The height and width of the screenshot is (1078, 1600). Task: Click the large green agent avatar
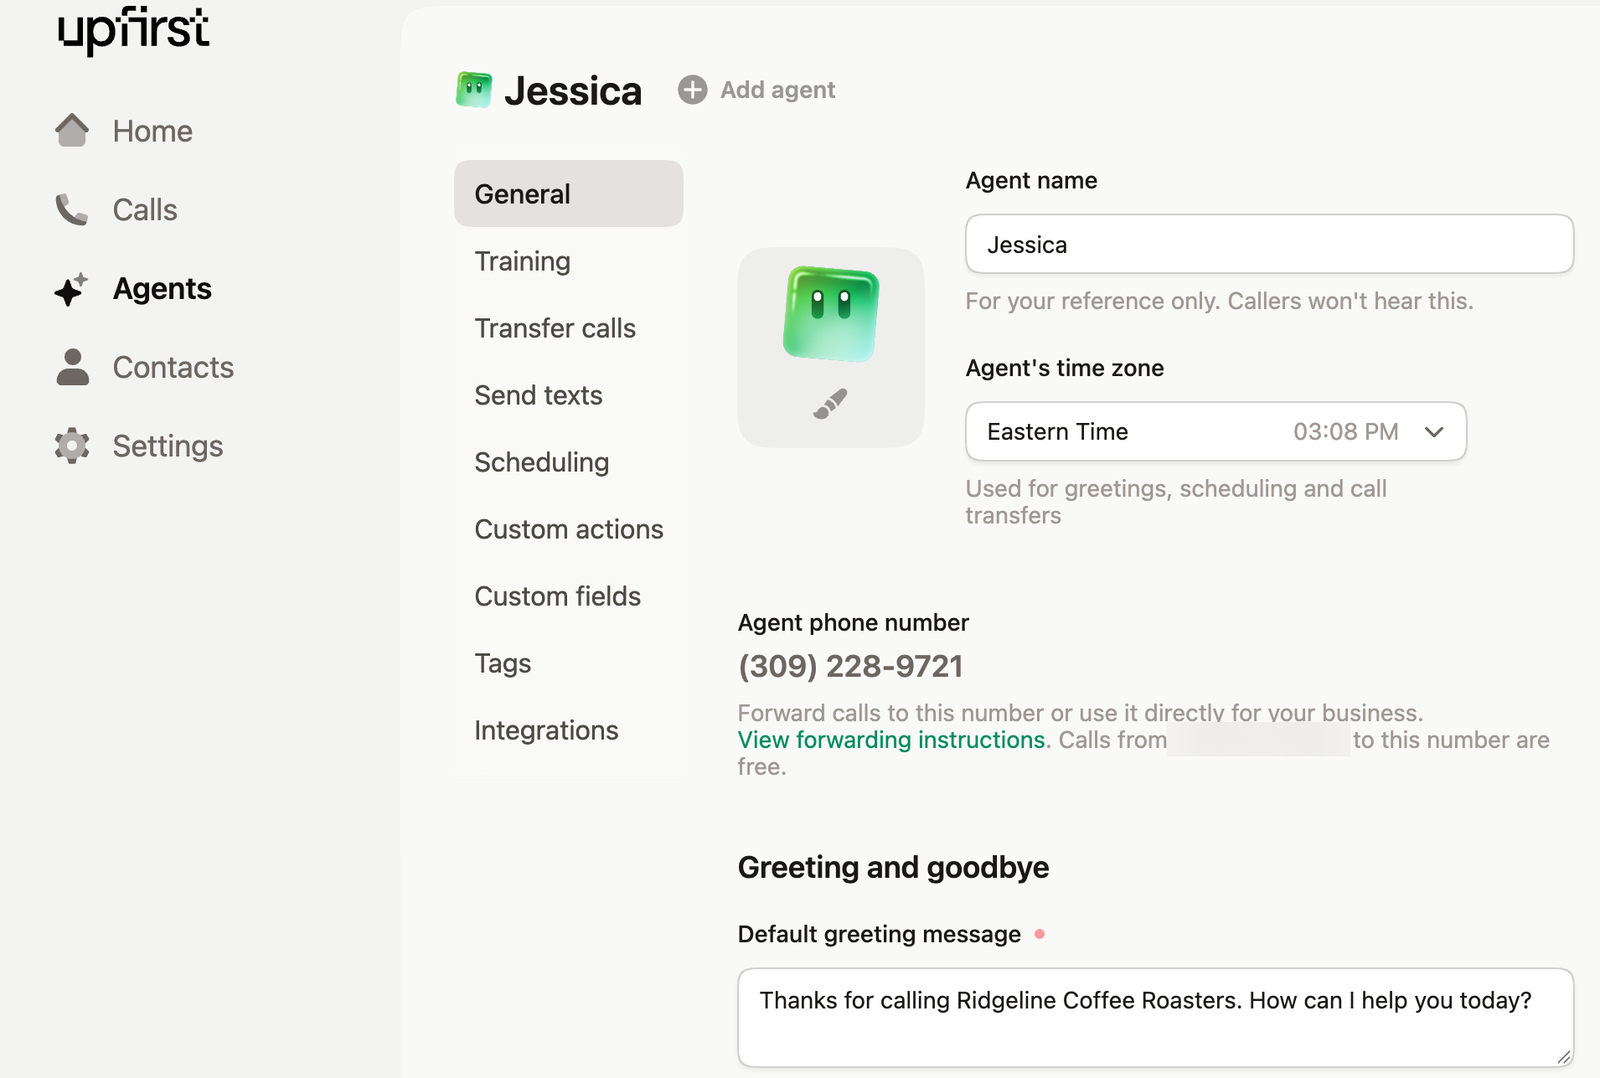[x=831, y=314]
